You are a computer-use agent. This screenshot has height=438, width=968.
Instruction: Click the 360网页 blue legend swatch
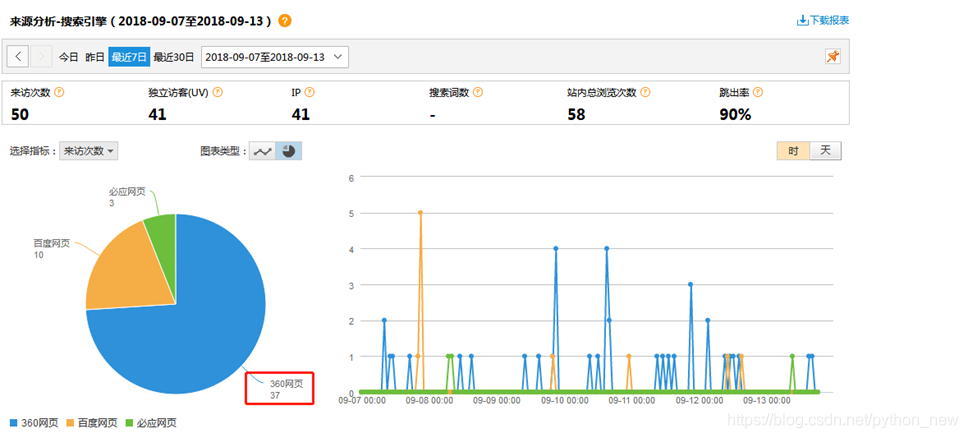pos(13,423)
